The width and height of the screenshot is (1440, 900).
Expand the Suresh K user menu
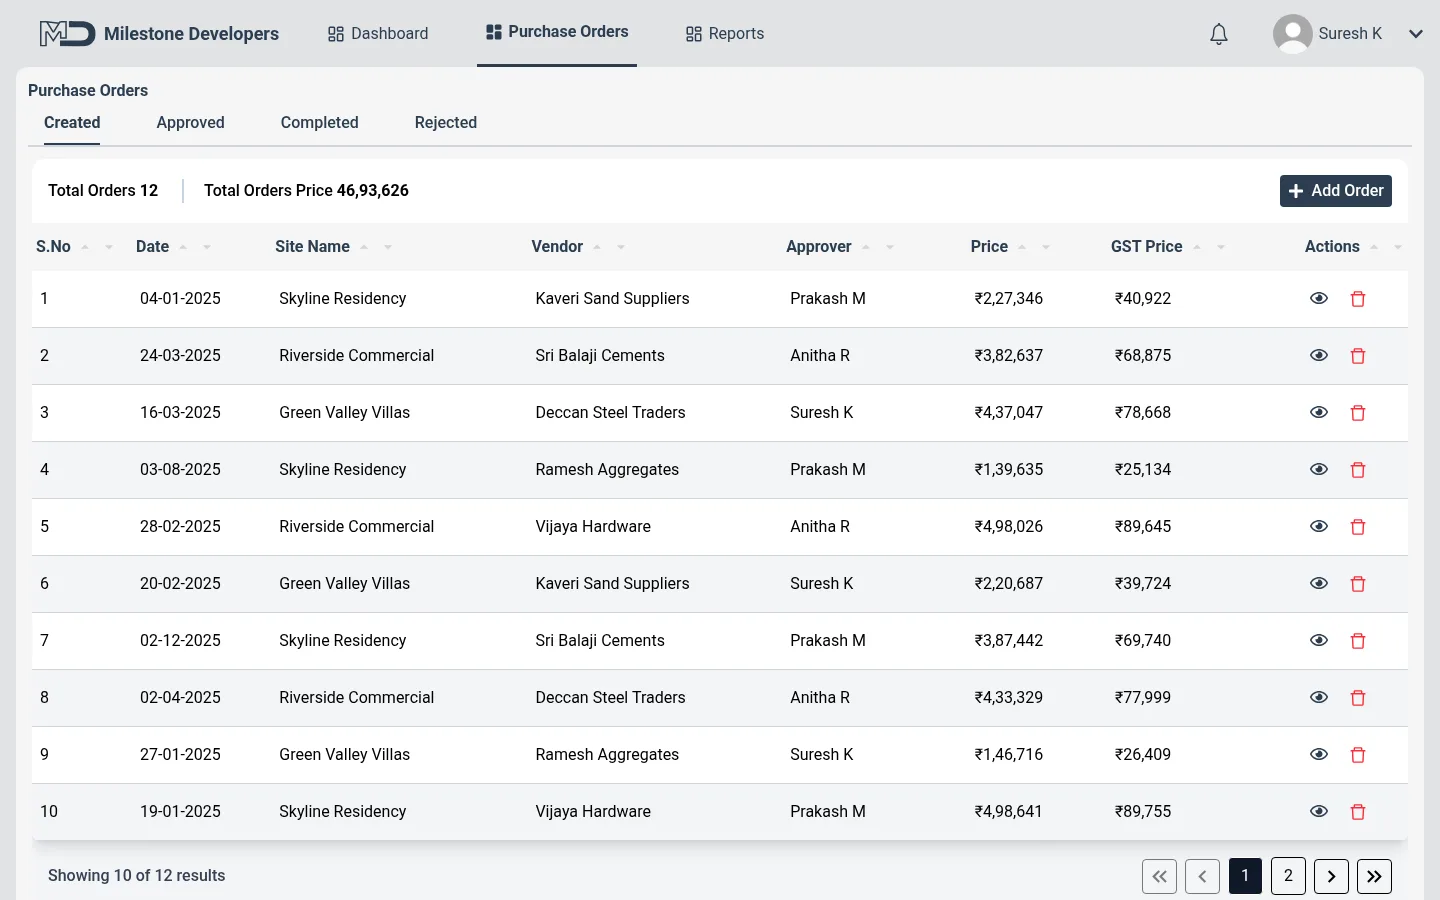[x=1415, y=34]
